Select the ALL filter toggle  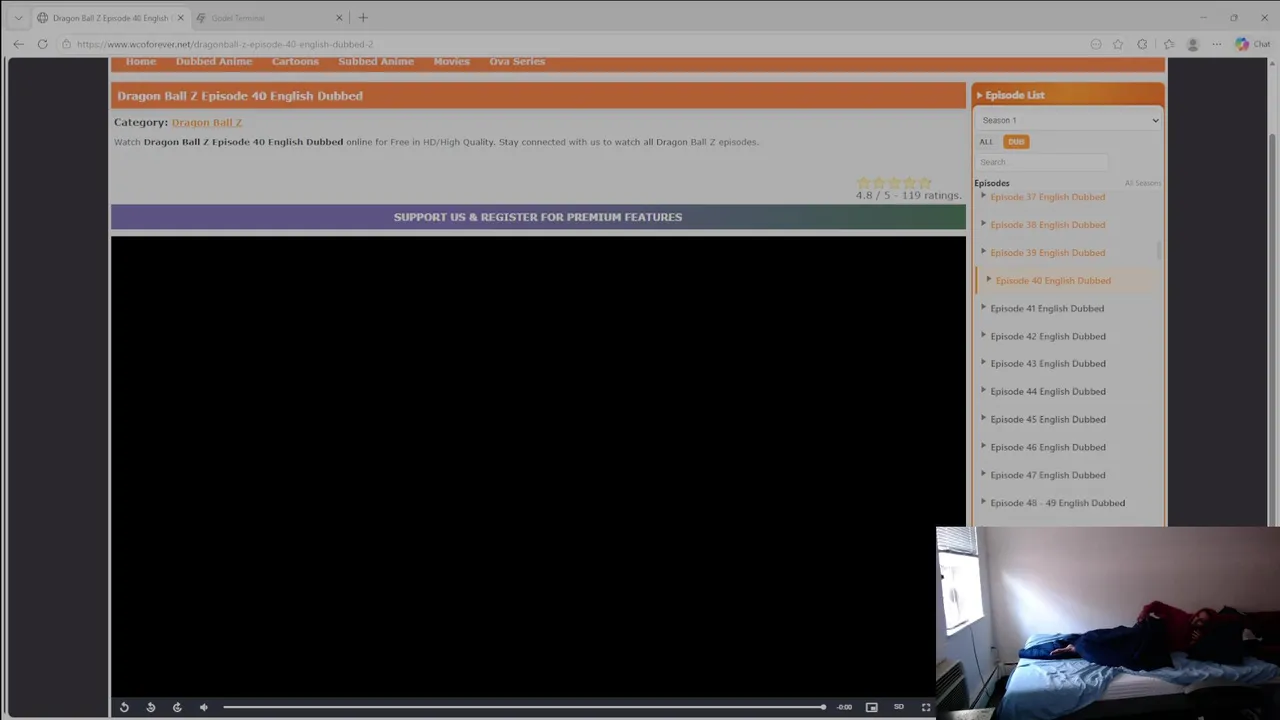pos(986,142)
